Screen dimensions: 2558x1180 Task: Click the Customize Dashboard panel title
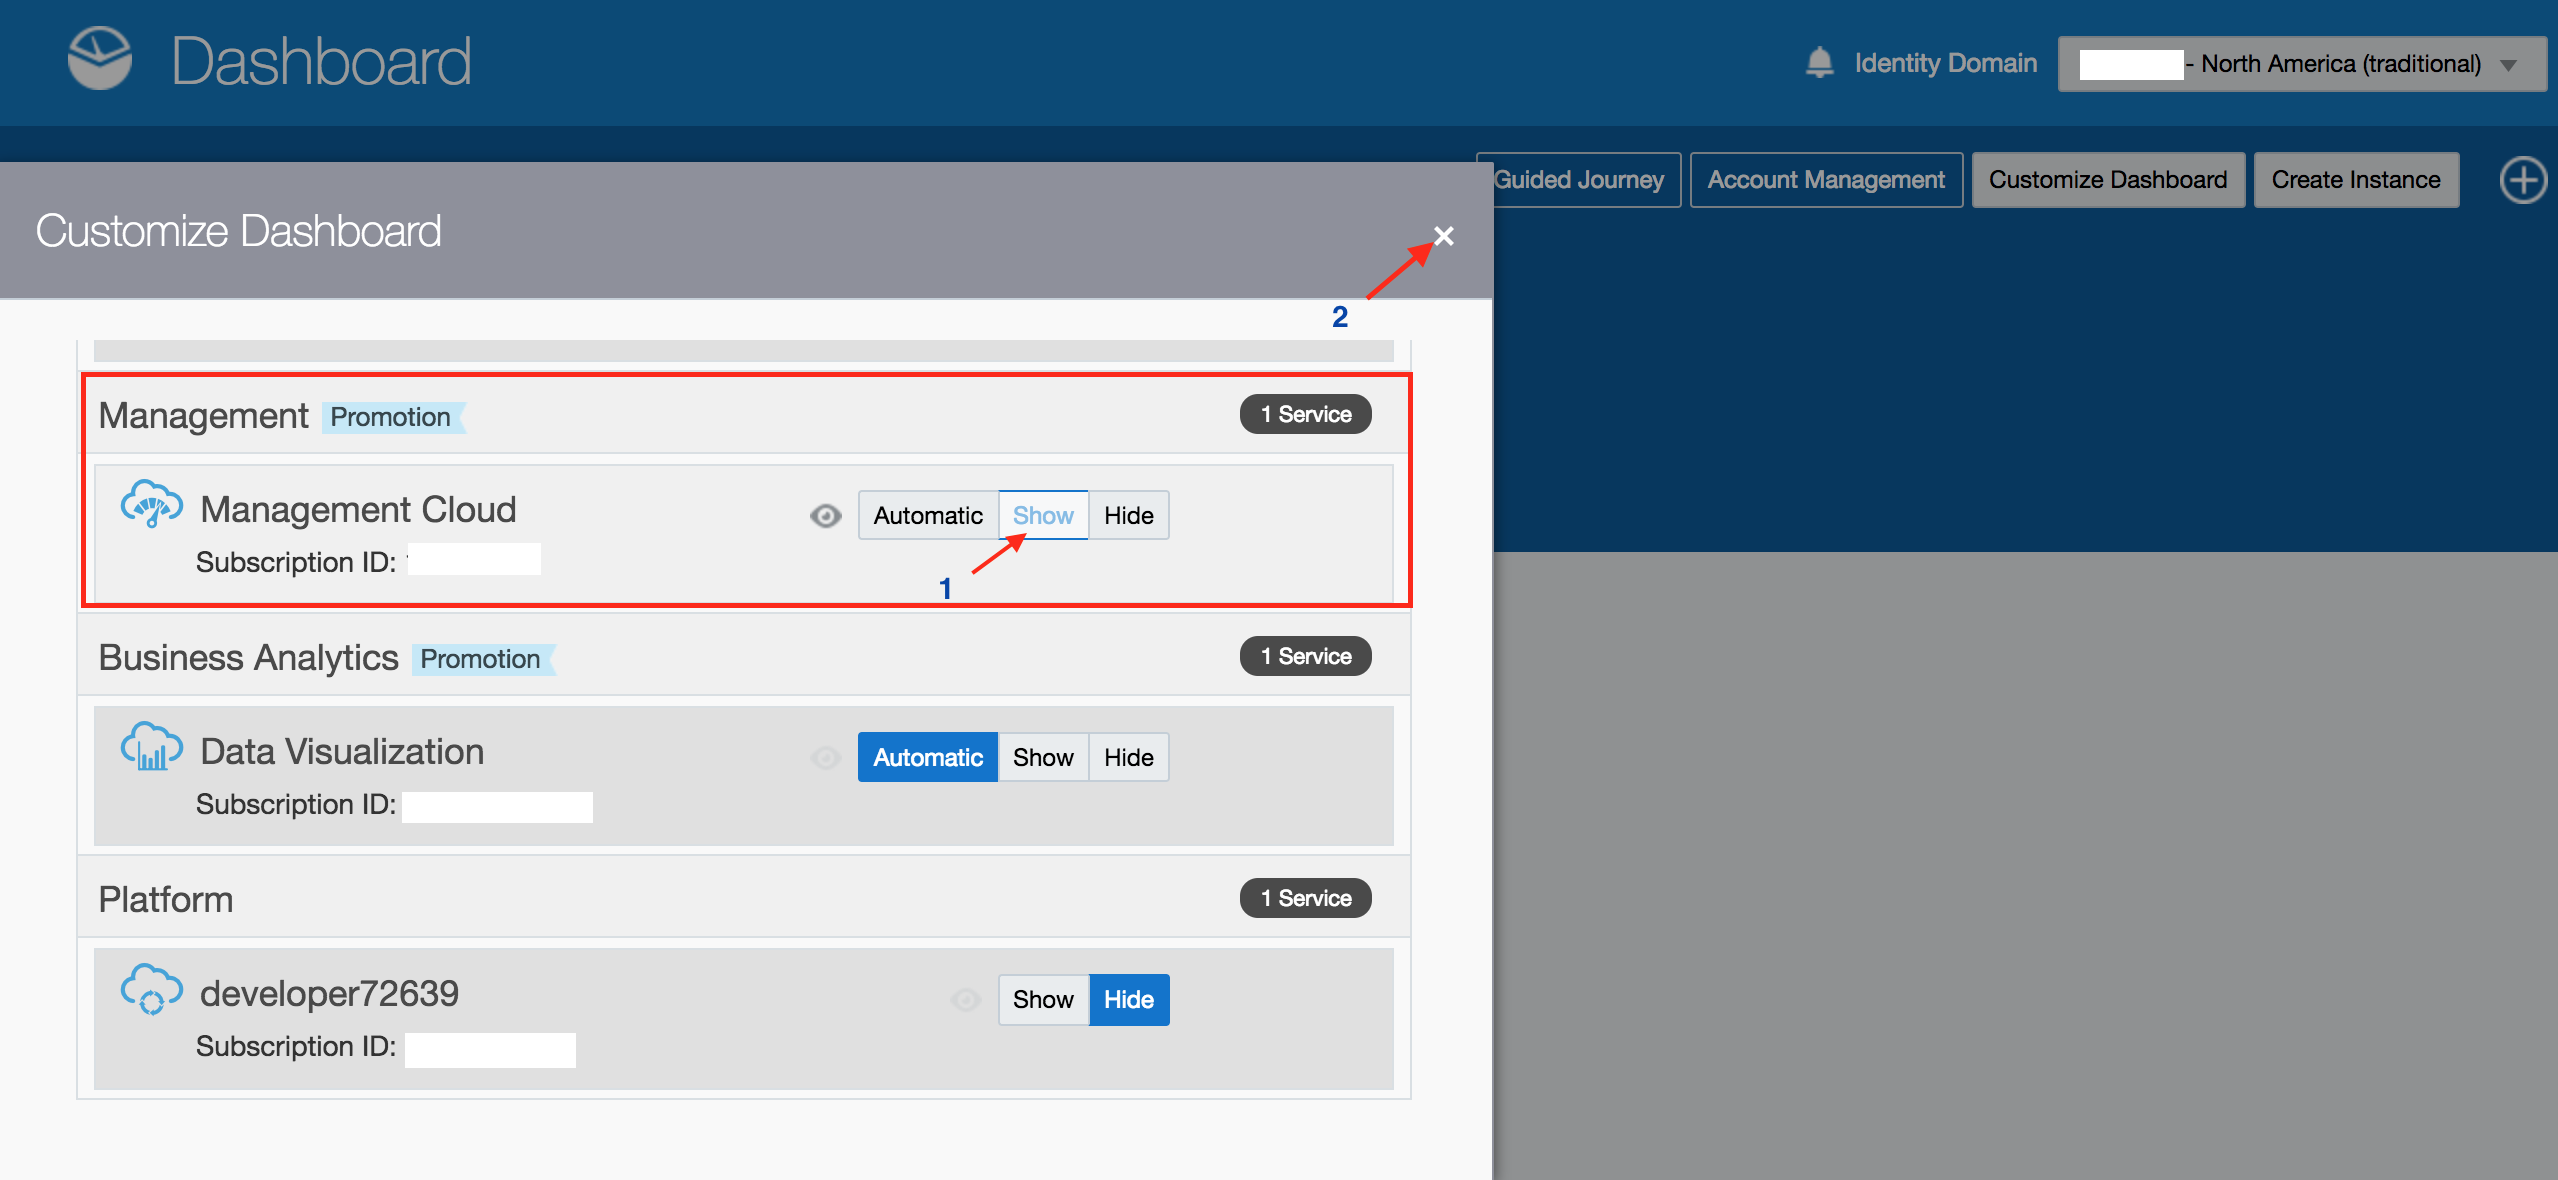pyautogui.click(x=238, y=231)
